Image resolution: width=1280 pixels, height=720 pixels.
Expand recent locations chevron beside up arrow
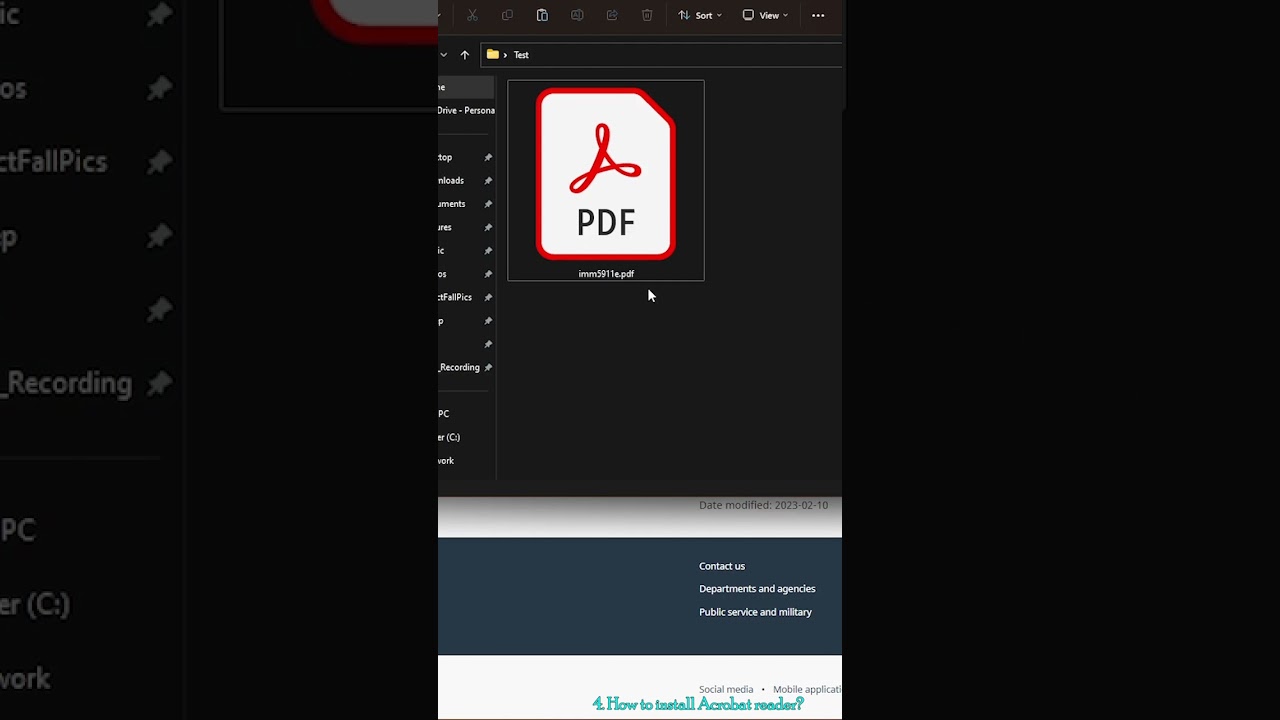point(443,55)
